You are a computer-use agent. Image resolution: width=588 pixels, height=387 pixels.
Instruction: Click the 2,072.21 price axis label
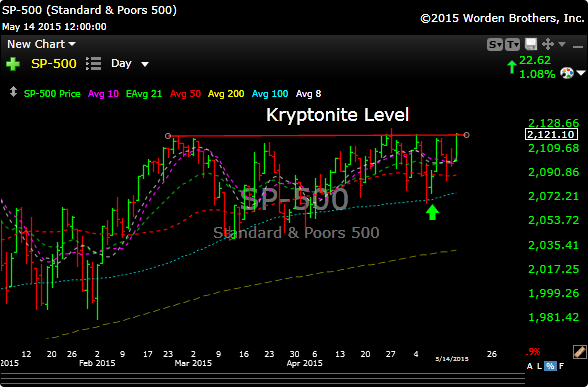554,196
